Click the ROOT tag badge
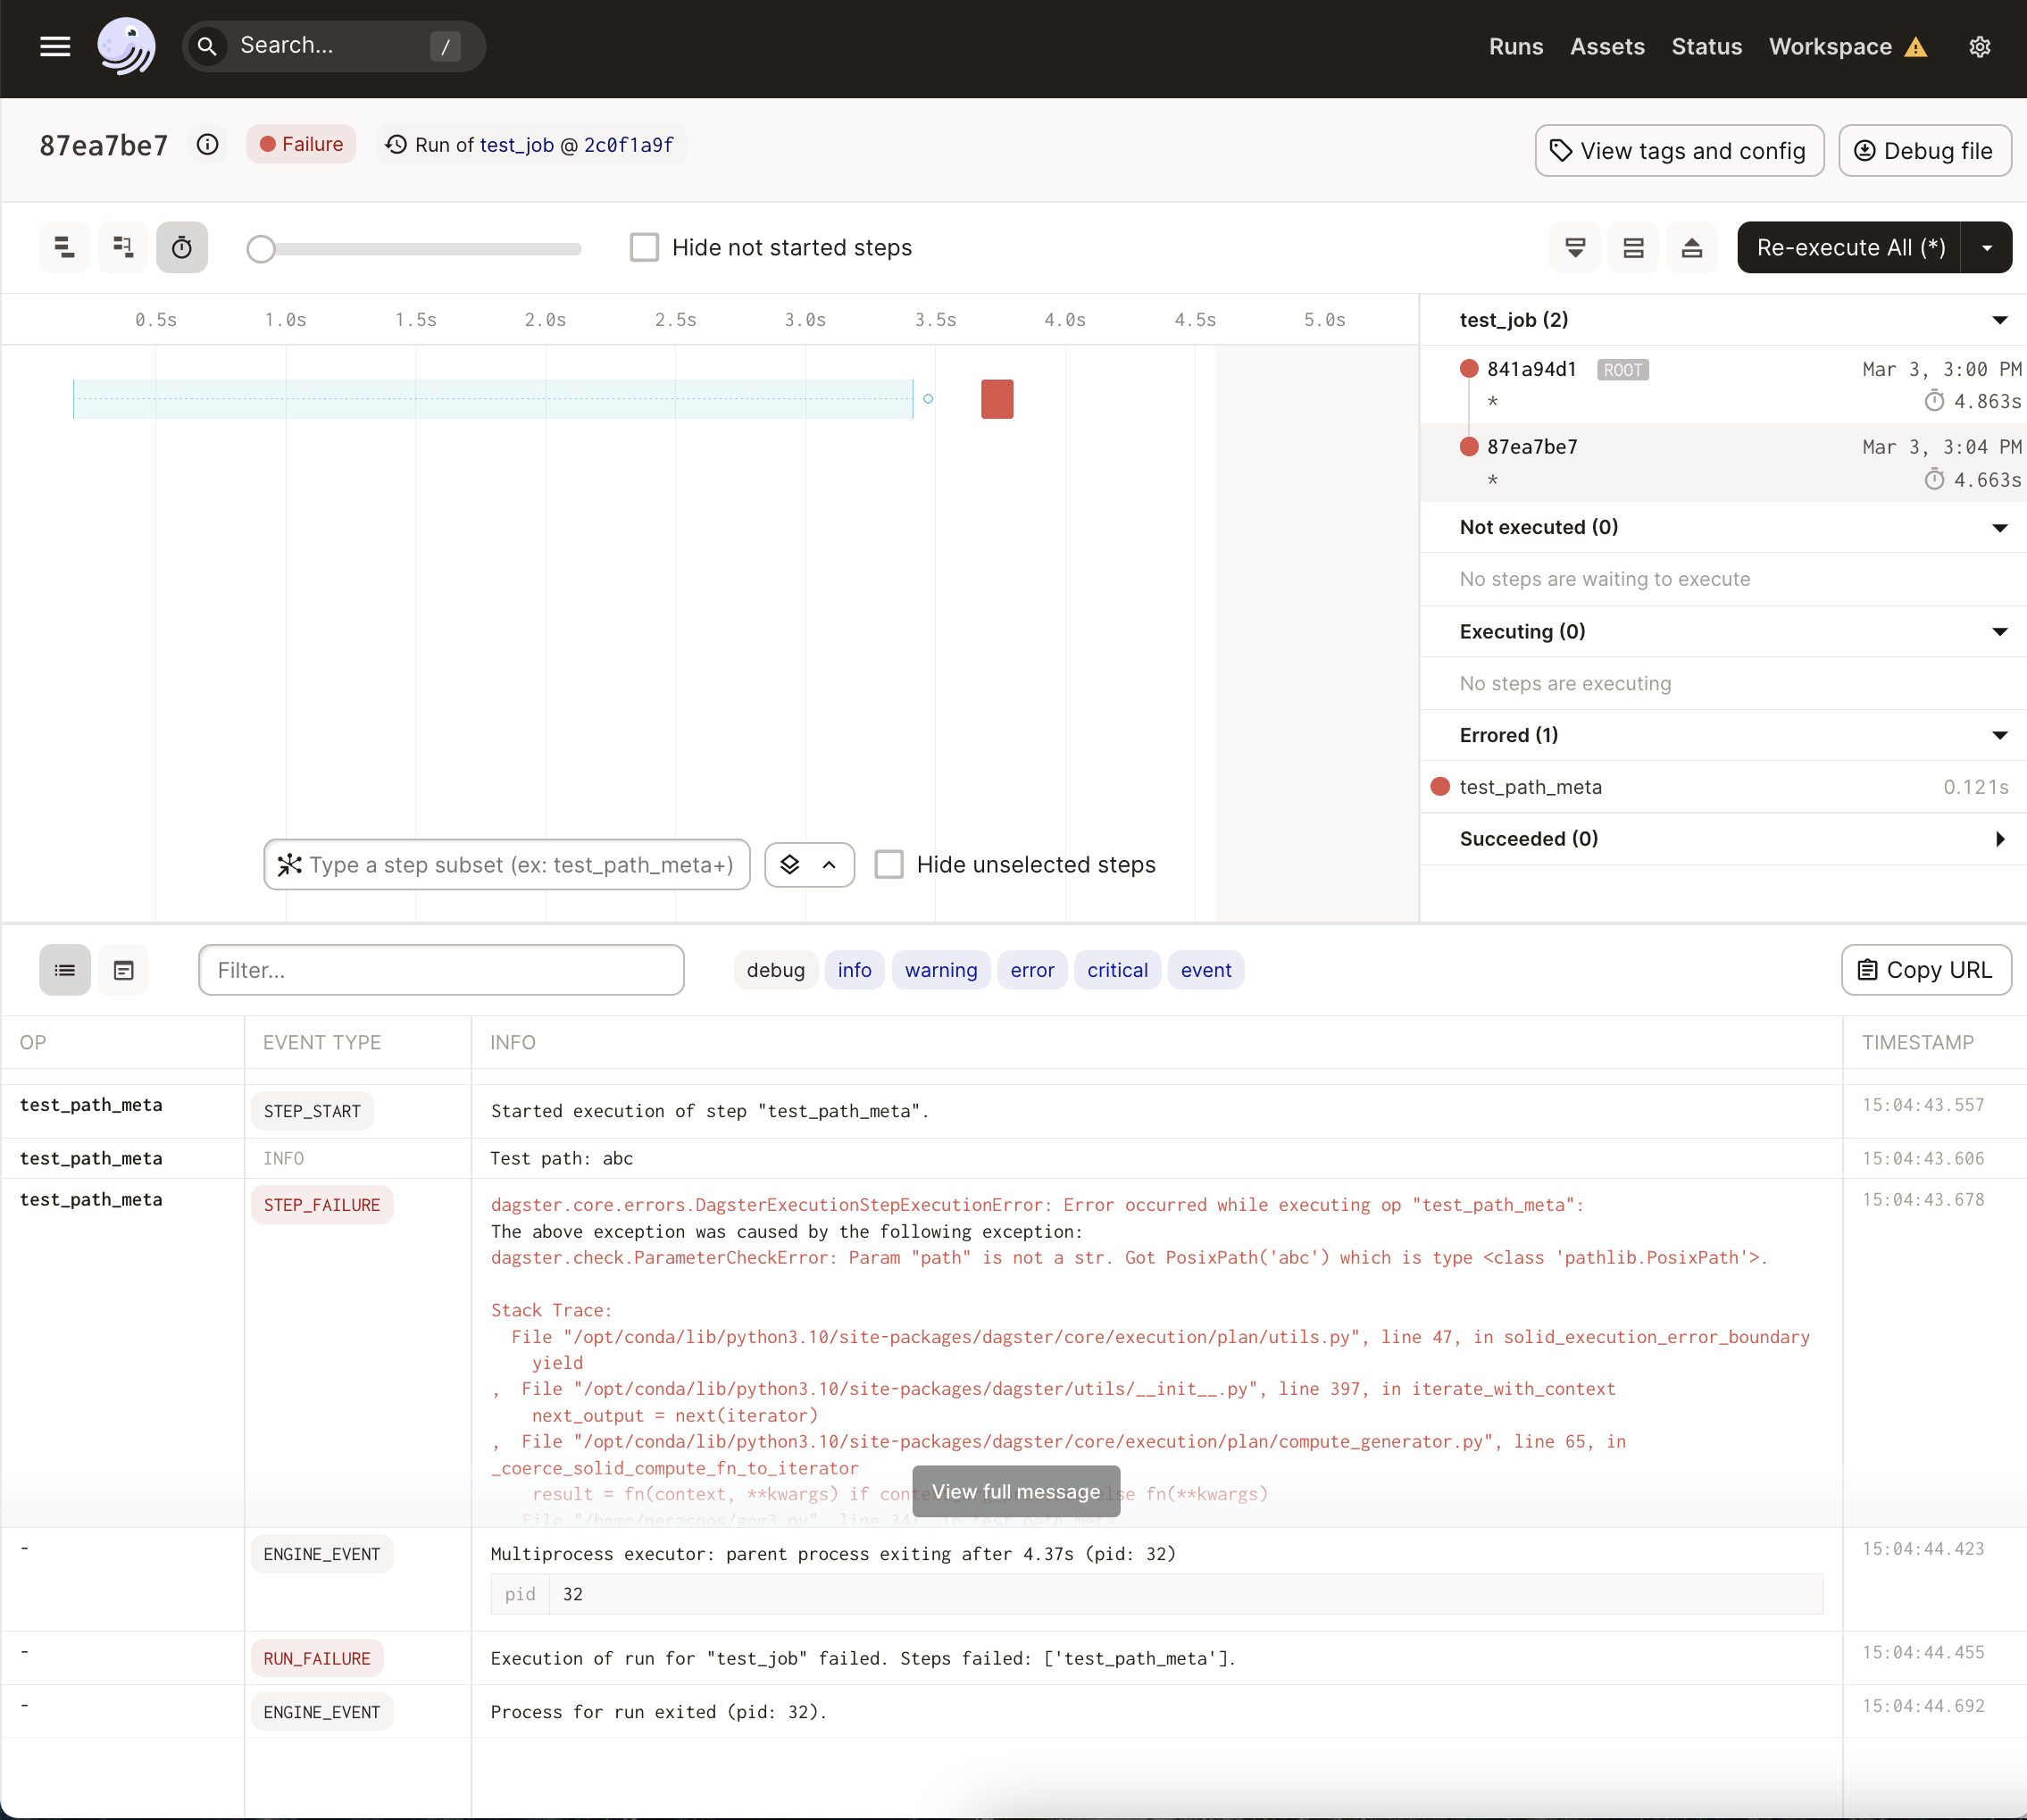Image resolution: width=2027 pixels, height=1820 pixels. coord(1622,370)
